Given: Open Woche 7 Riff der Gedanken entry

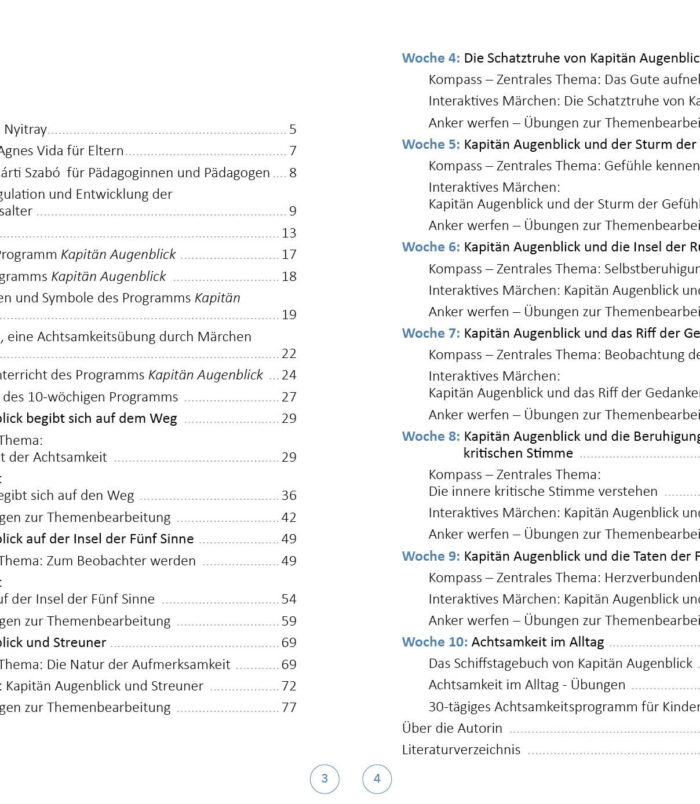Looking at the screenshot, I should pyautogui.click(x=550, y=333).
